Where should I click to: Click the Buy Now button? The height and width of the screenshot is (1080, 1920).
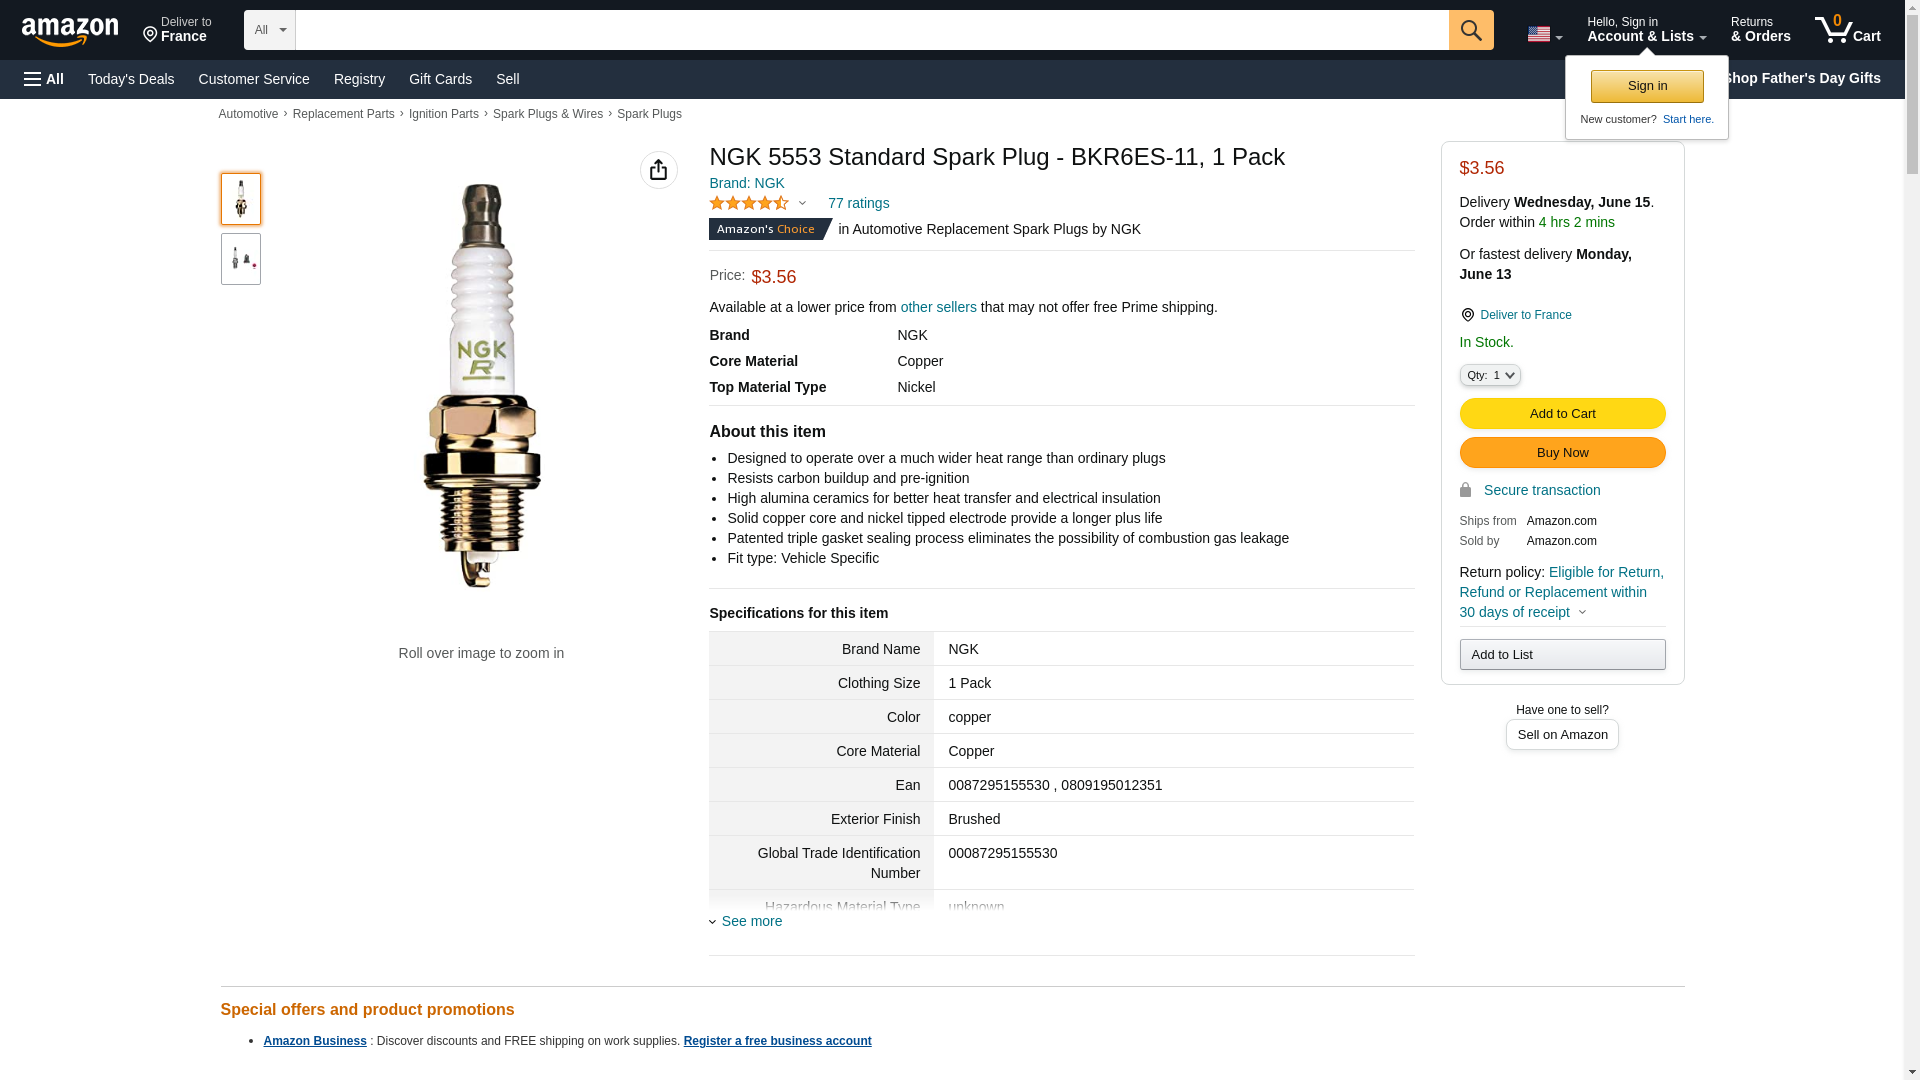(x=1561, y=452)
